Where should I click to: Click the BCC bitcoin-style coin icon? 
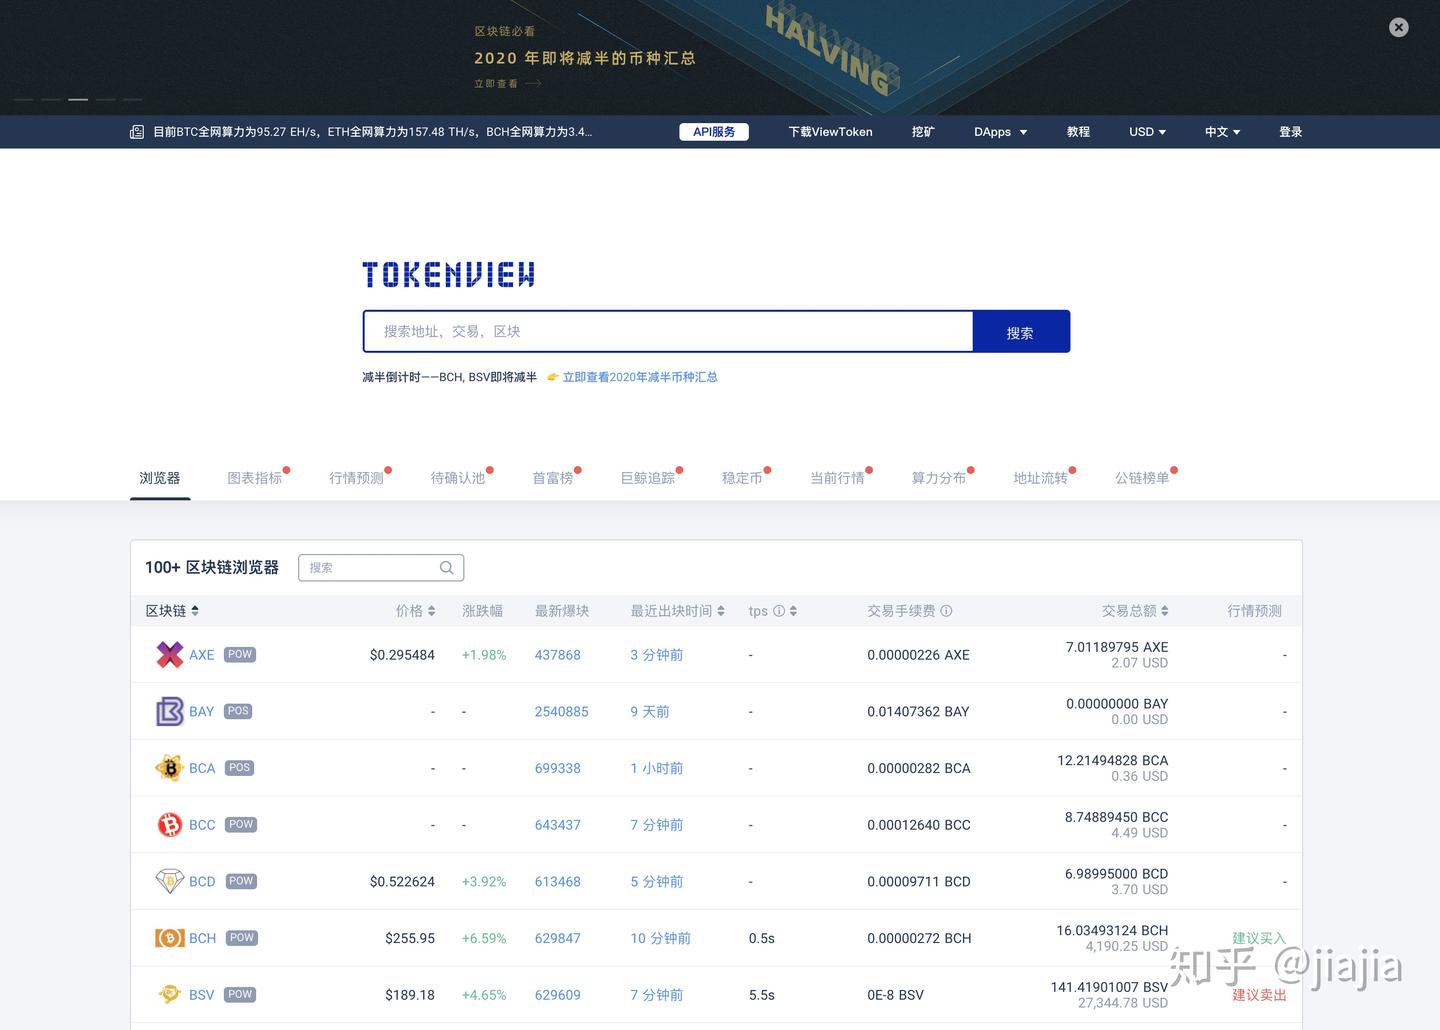[170, 824]
